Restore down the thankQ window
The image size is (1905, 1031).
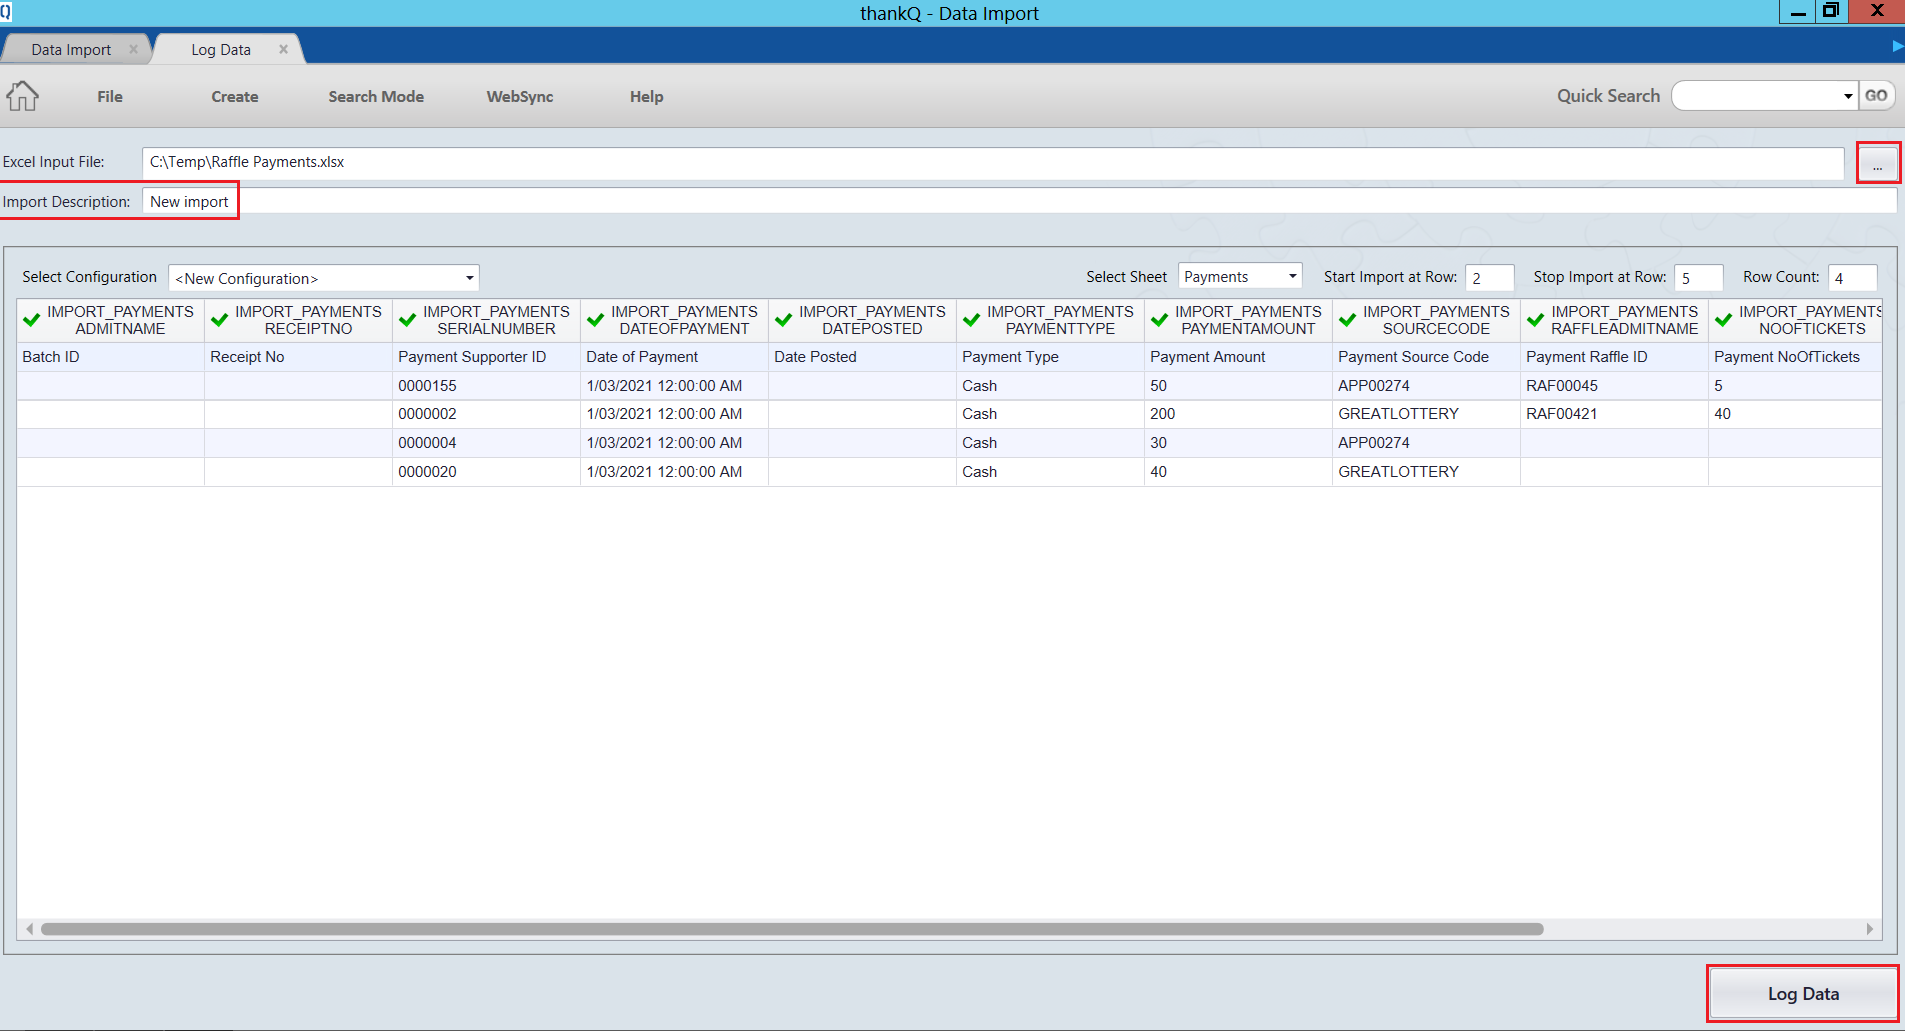click(x=1830, y=11)
